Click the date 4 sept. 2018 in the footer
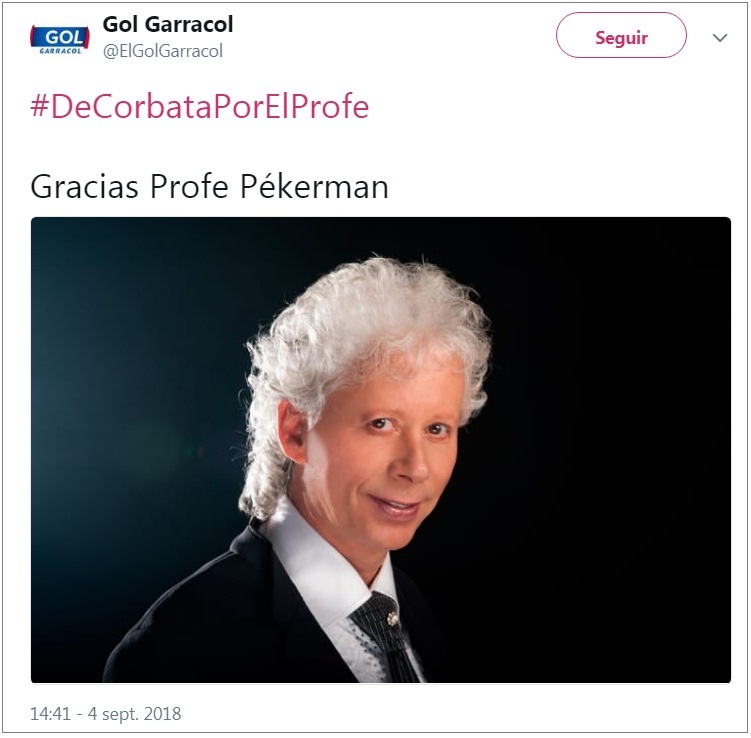751x738 pixels. 135,714
